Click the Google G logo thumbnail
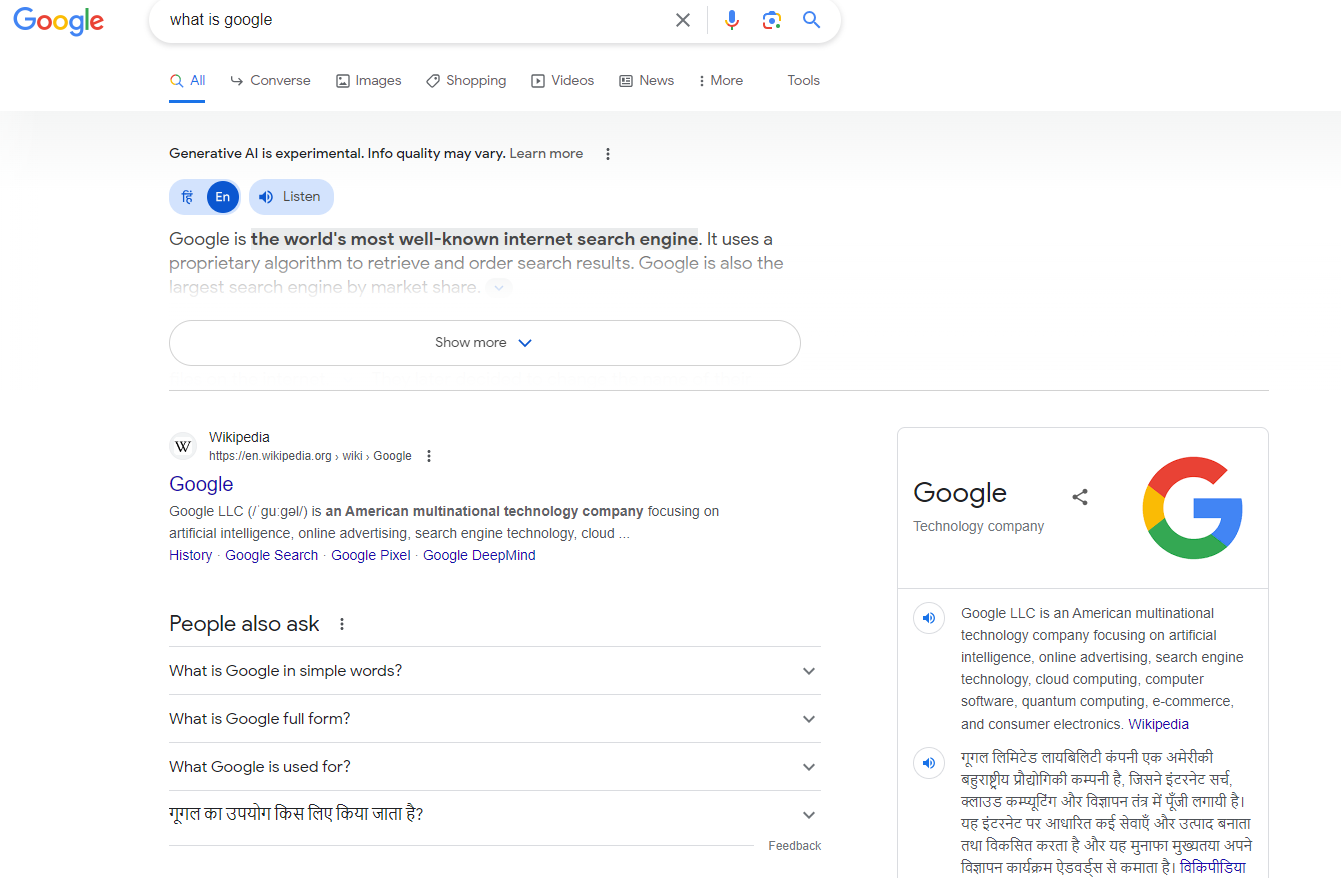Viewport: 1341px width, 878px height. click(x=1192, y=508)
